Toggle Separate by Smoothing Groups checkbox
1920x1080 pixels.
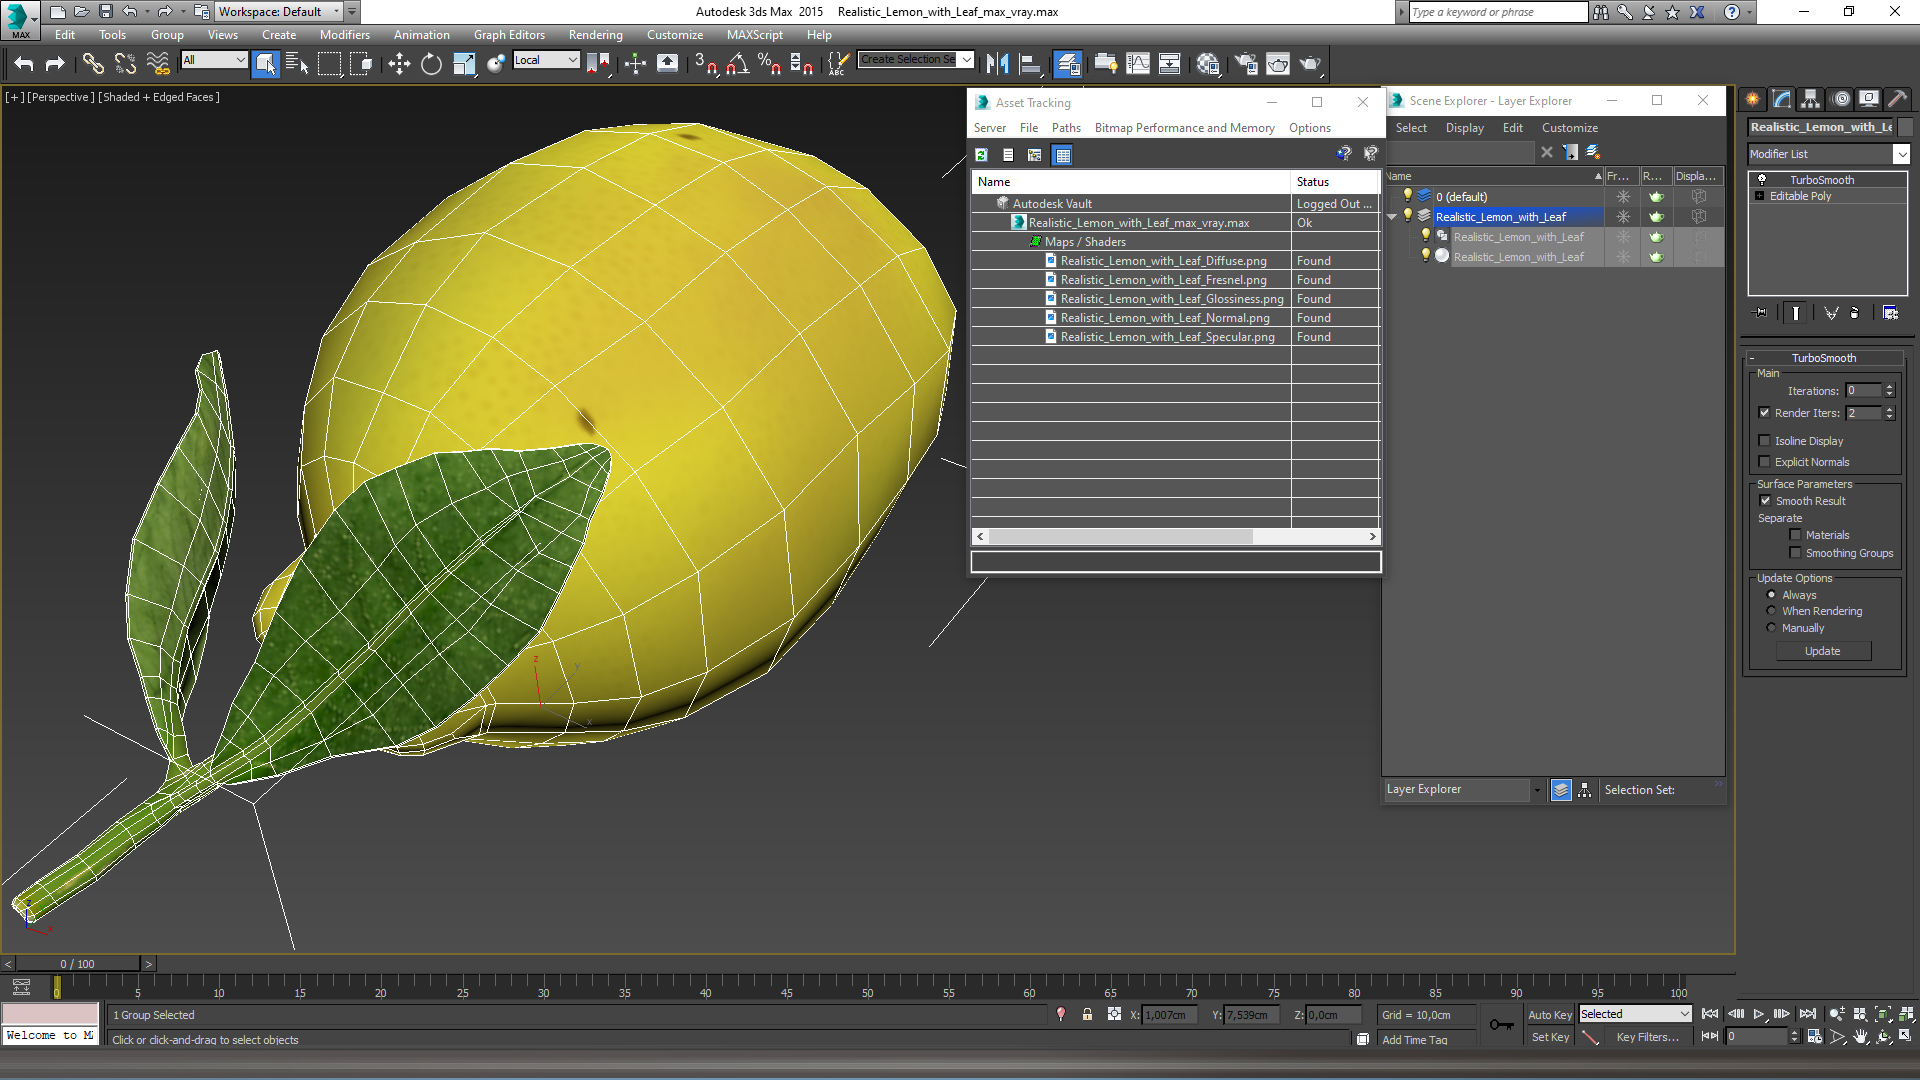[1795, 553]
